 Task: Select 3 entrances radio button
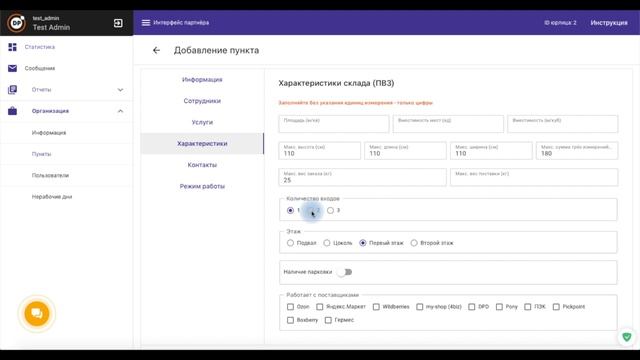click(330, 210)
